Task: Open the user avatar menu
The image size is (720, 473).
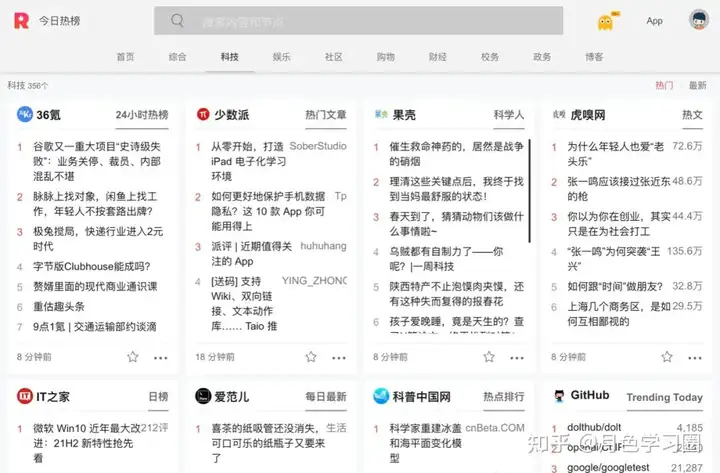Action: pos(699,20)
